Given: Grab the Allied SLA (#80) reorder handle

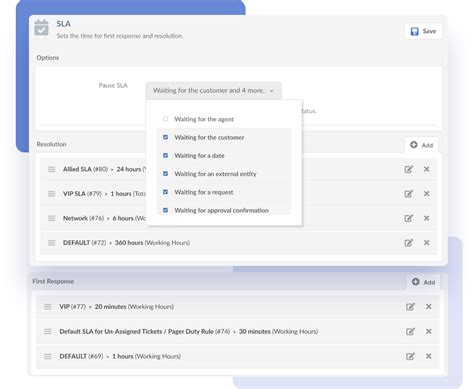Looking at the screenshot, I should click(51, 169).
